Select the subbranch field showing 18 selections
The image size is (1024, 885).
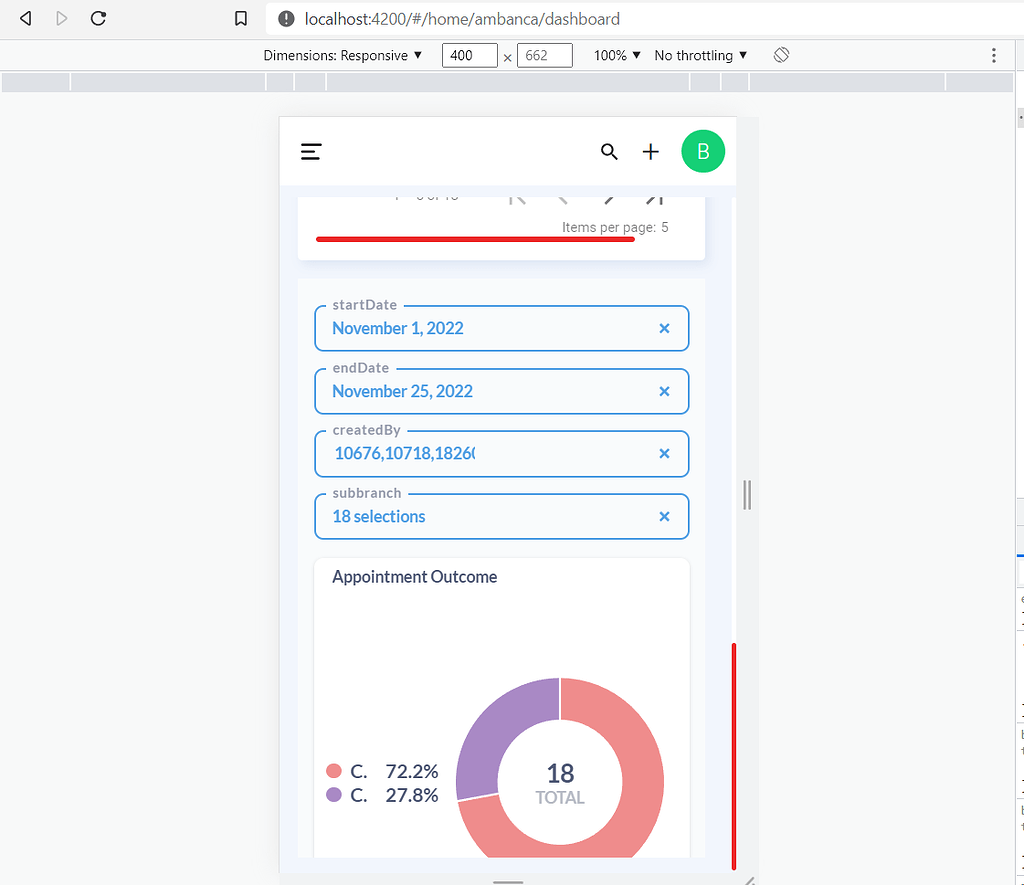click(480, 516)
